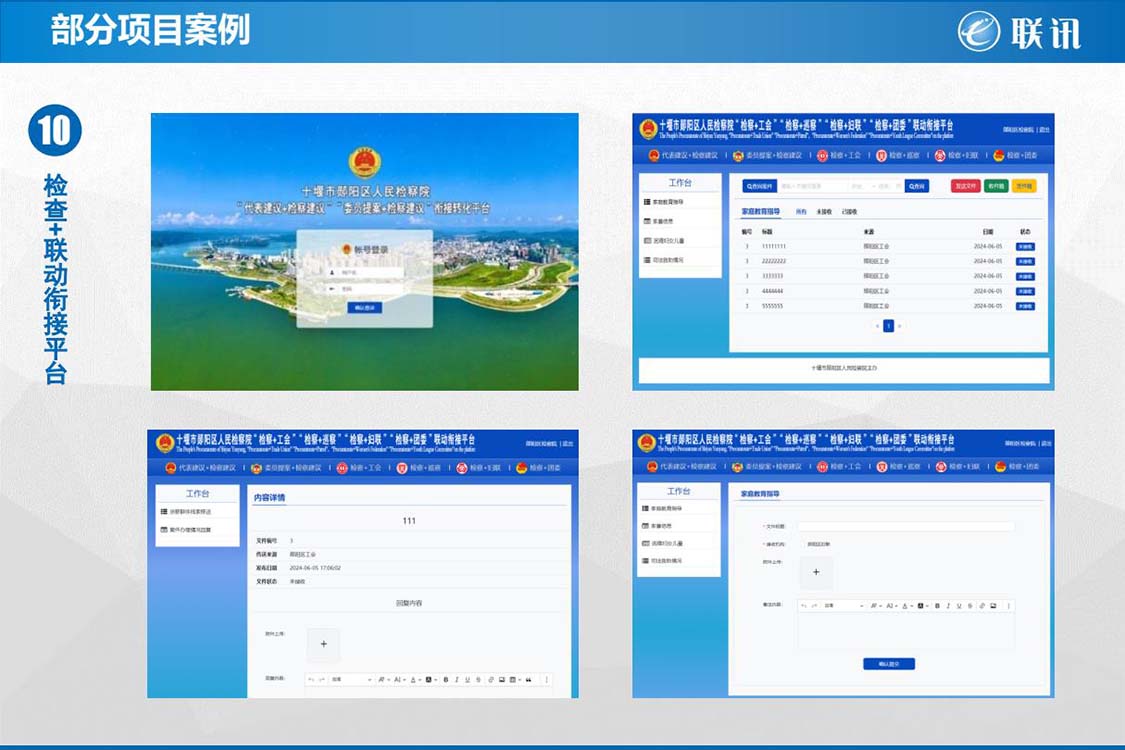Image resolution: width=1125 pixels, height=750 pixels.
Task: Click the attachment upload plus box in 内容详情 screenshot
Action: point(324,644)
